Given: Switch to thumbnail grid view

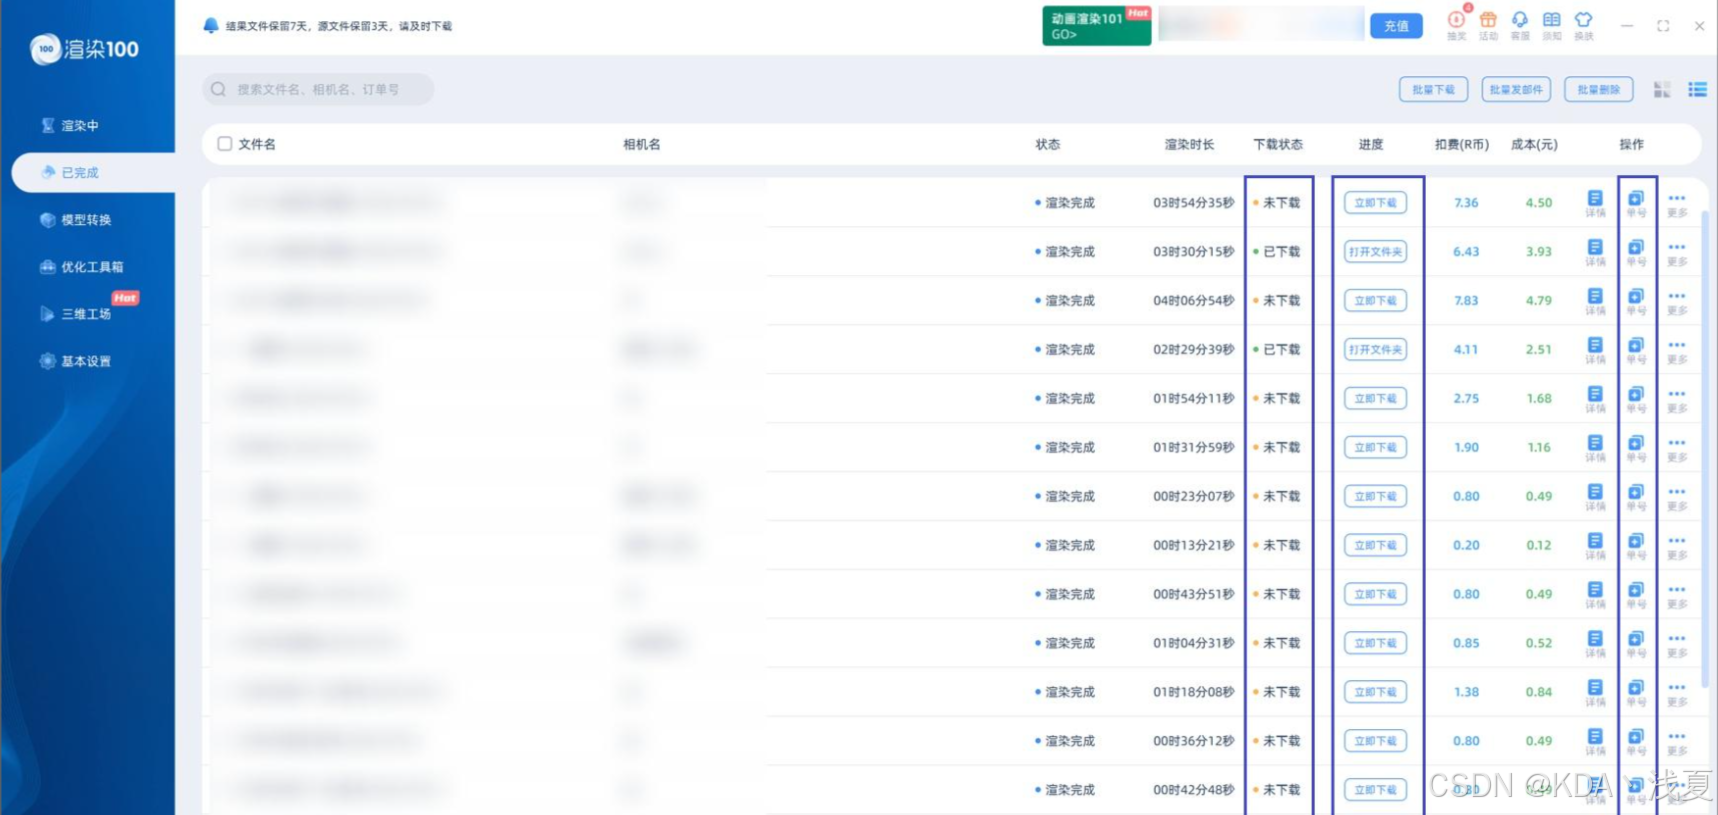Looking at the screenshot, I should 1662,90.
